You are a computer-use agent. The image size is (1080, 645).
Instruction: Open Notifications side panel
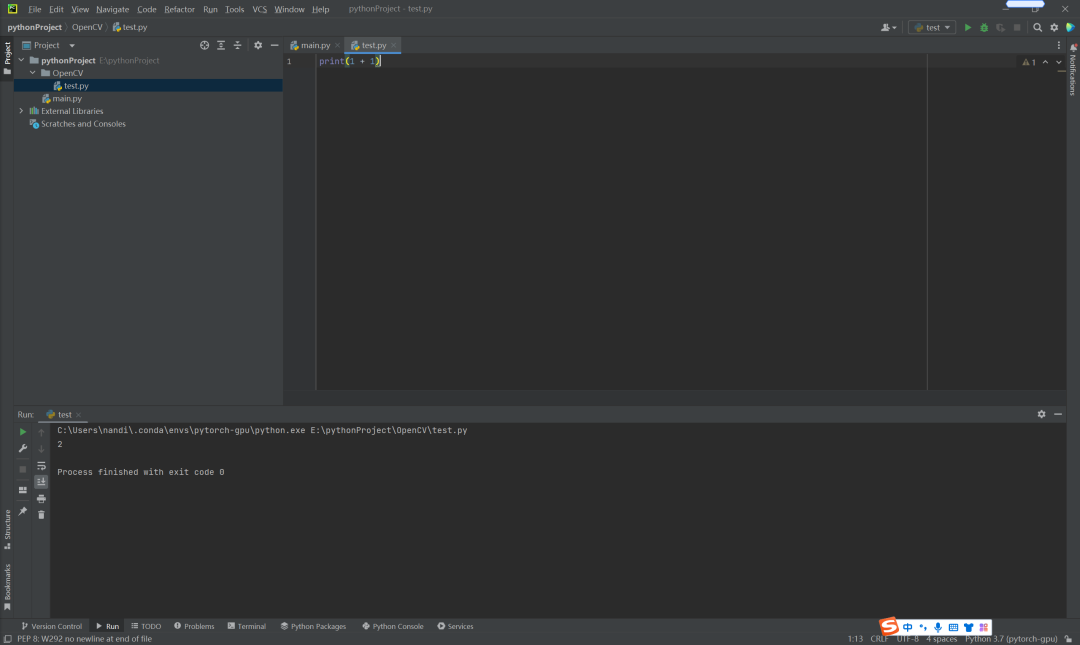(1073, 71)
